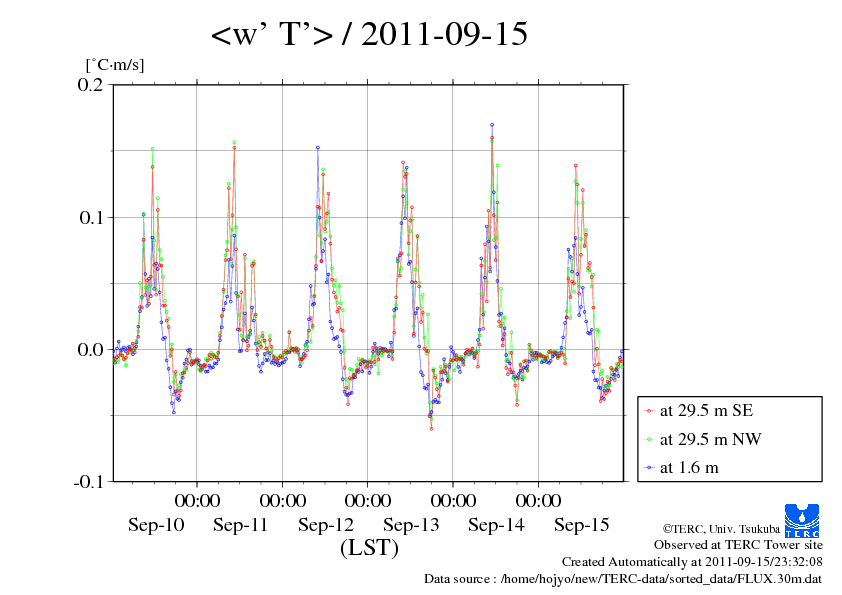Click the 'Sep-12' date label

tap(326, 525)
